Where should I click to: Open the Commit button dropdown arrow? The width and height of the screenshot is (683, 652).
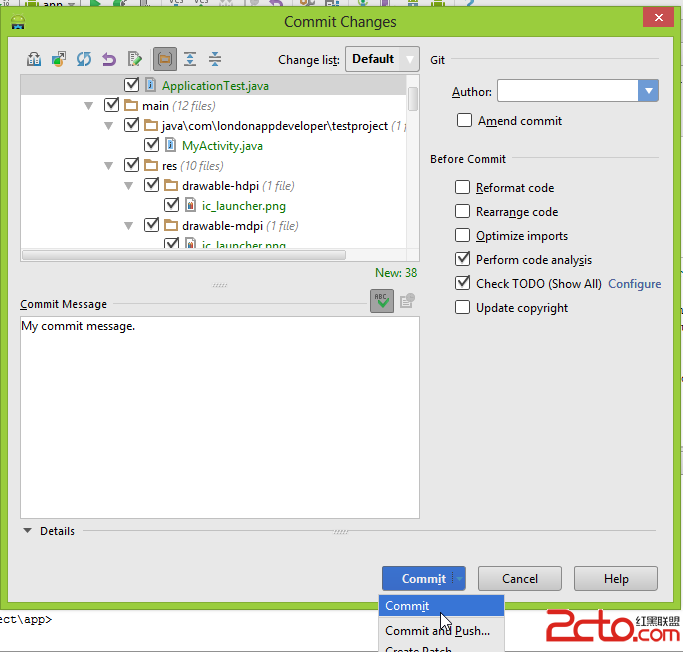459,579
